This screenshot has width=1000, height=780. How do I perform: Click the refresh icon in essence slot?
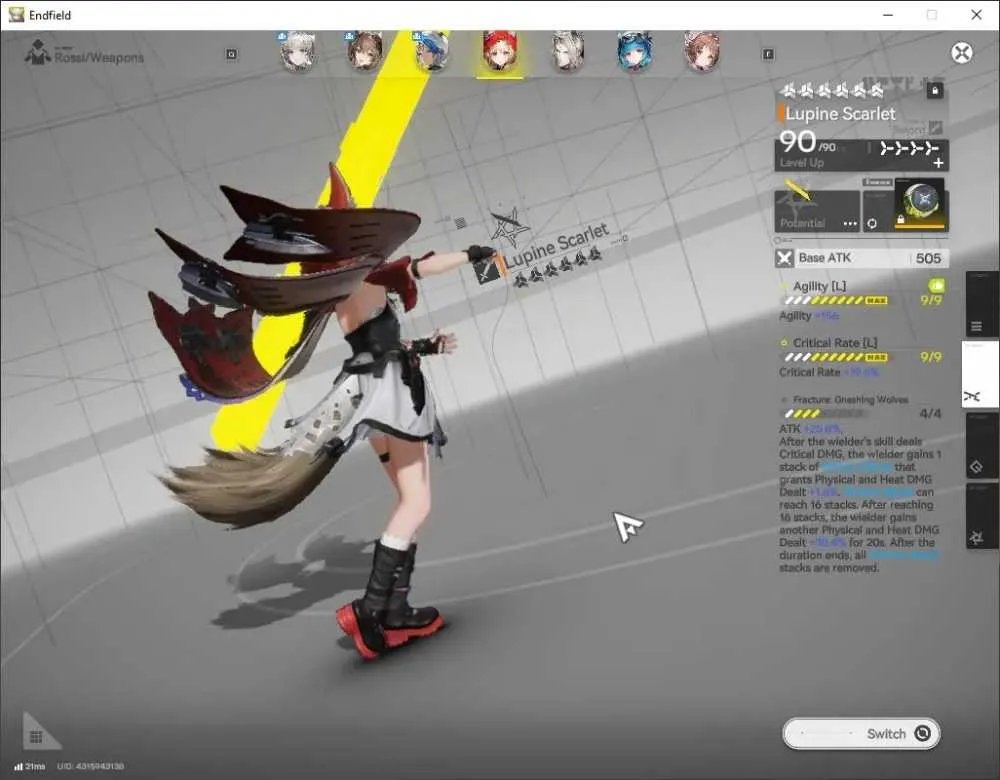click(x=872, y=224)
